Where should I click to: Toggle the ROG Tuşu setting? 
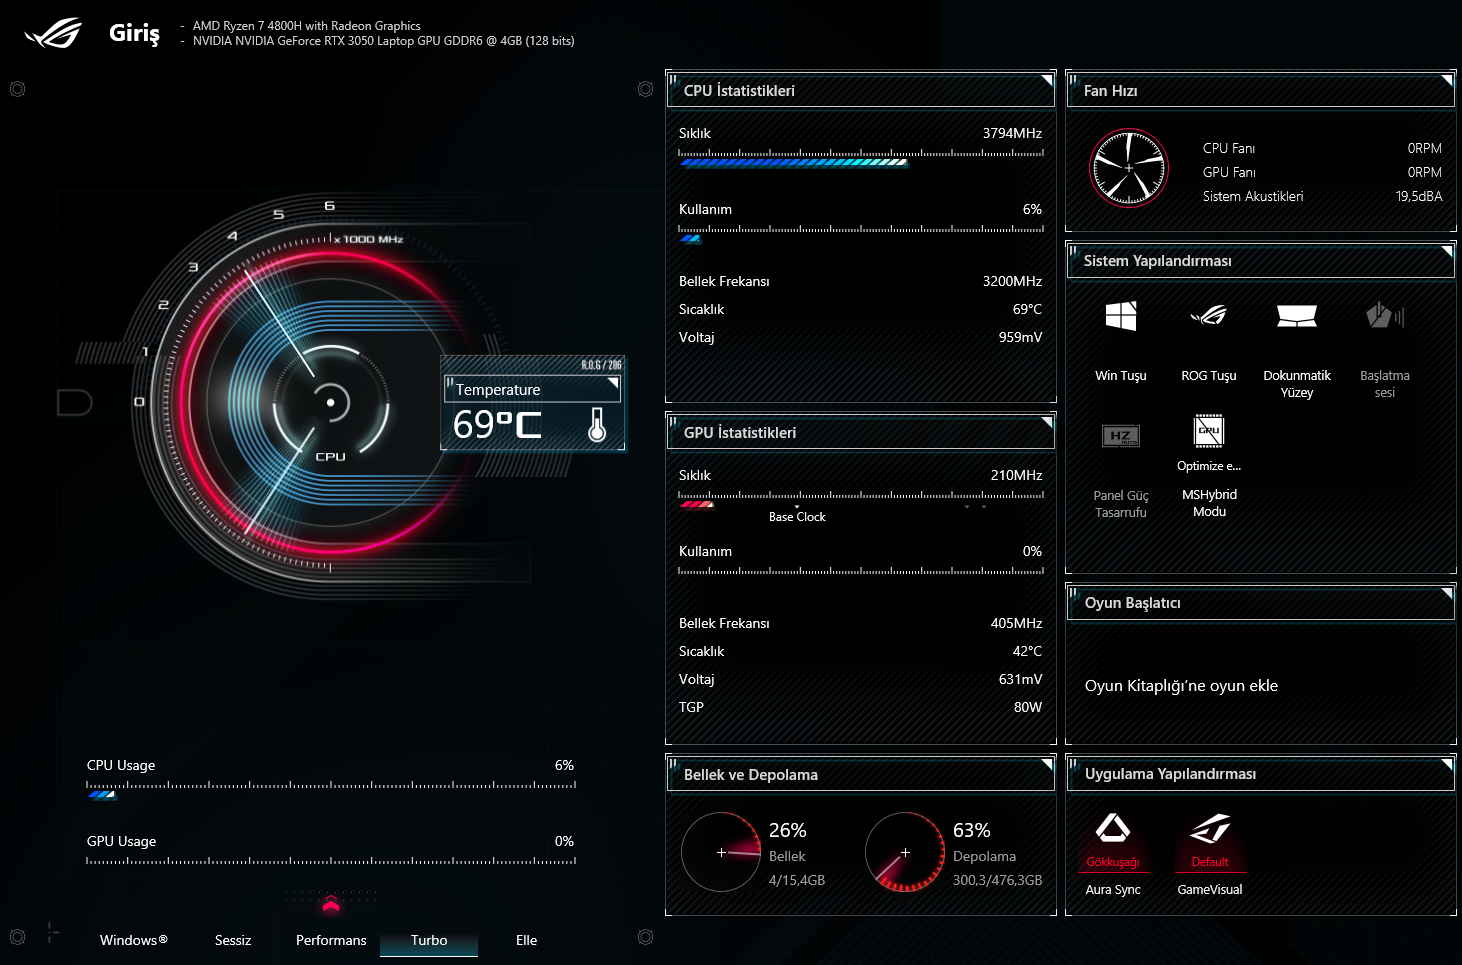coord(1209,316)
